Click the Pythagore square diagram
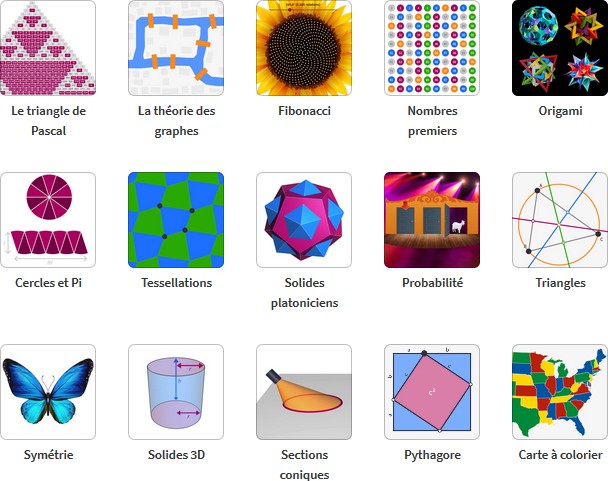 432,392
